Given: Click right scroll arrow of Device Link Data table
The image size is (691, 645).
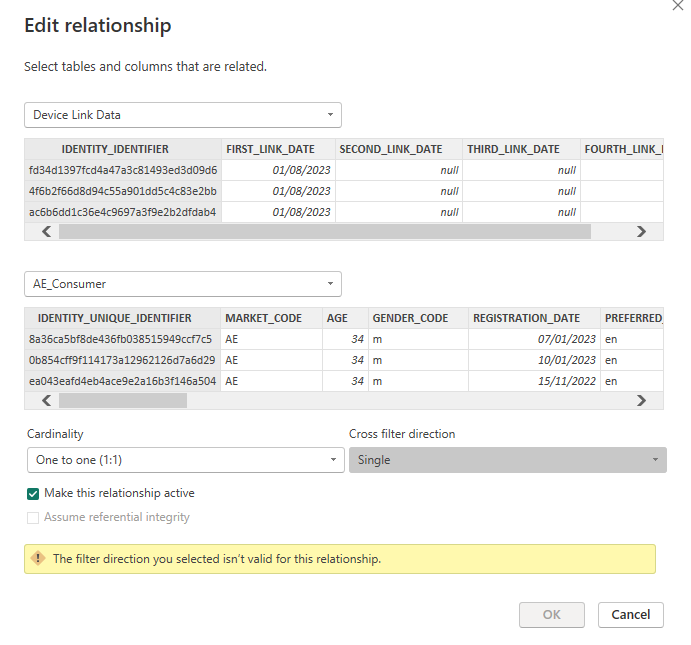Looking at the screenshot, I should click(641, 232).
